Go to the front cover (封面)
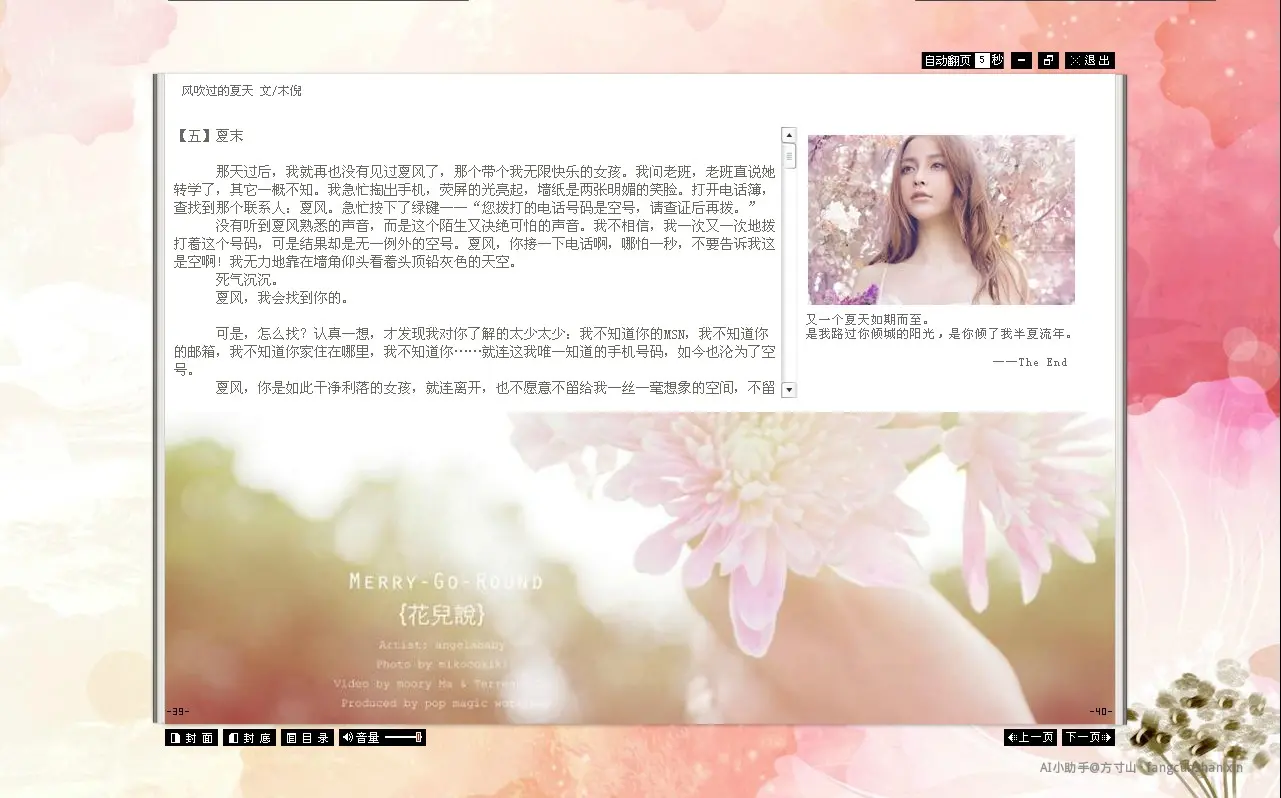1281x798 pixels. click(191, 738)
